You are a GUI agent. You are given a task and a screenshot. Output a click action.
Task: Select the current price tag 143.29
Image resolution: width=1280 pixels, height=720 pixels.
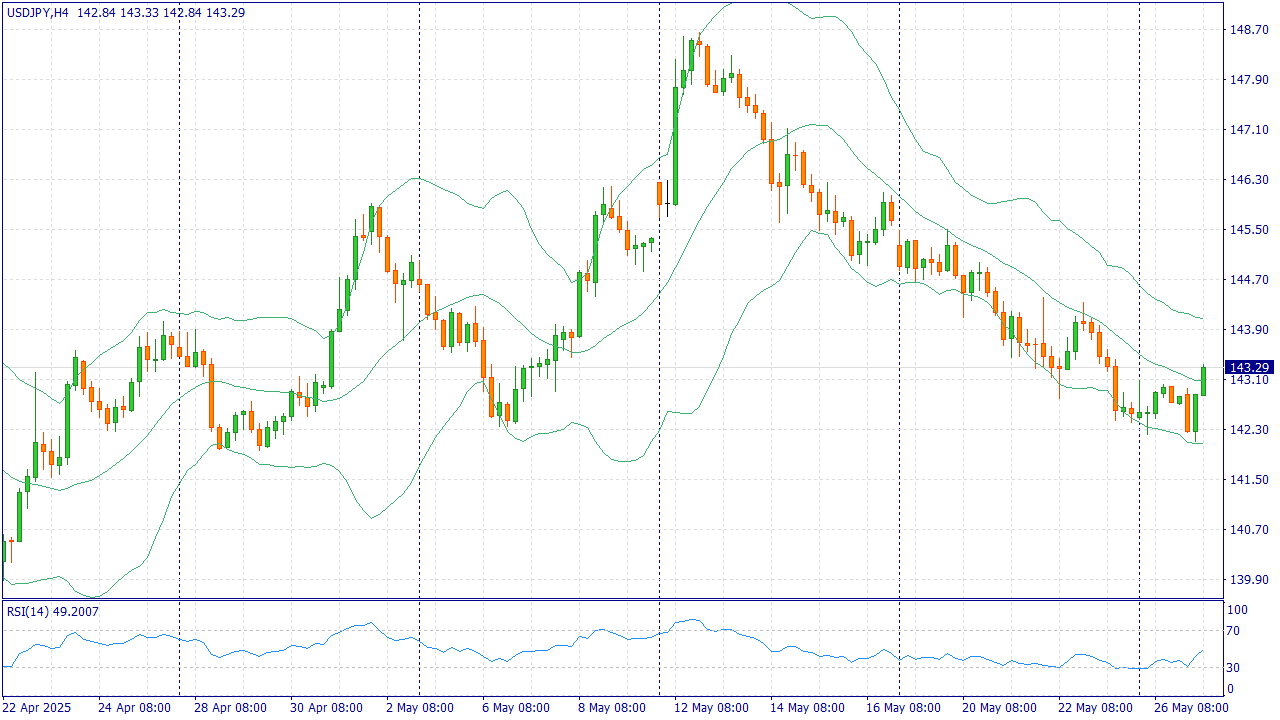(x=1248, y=367)
